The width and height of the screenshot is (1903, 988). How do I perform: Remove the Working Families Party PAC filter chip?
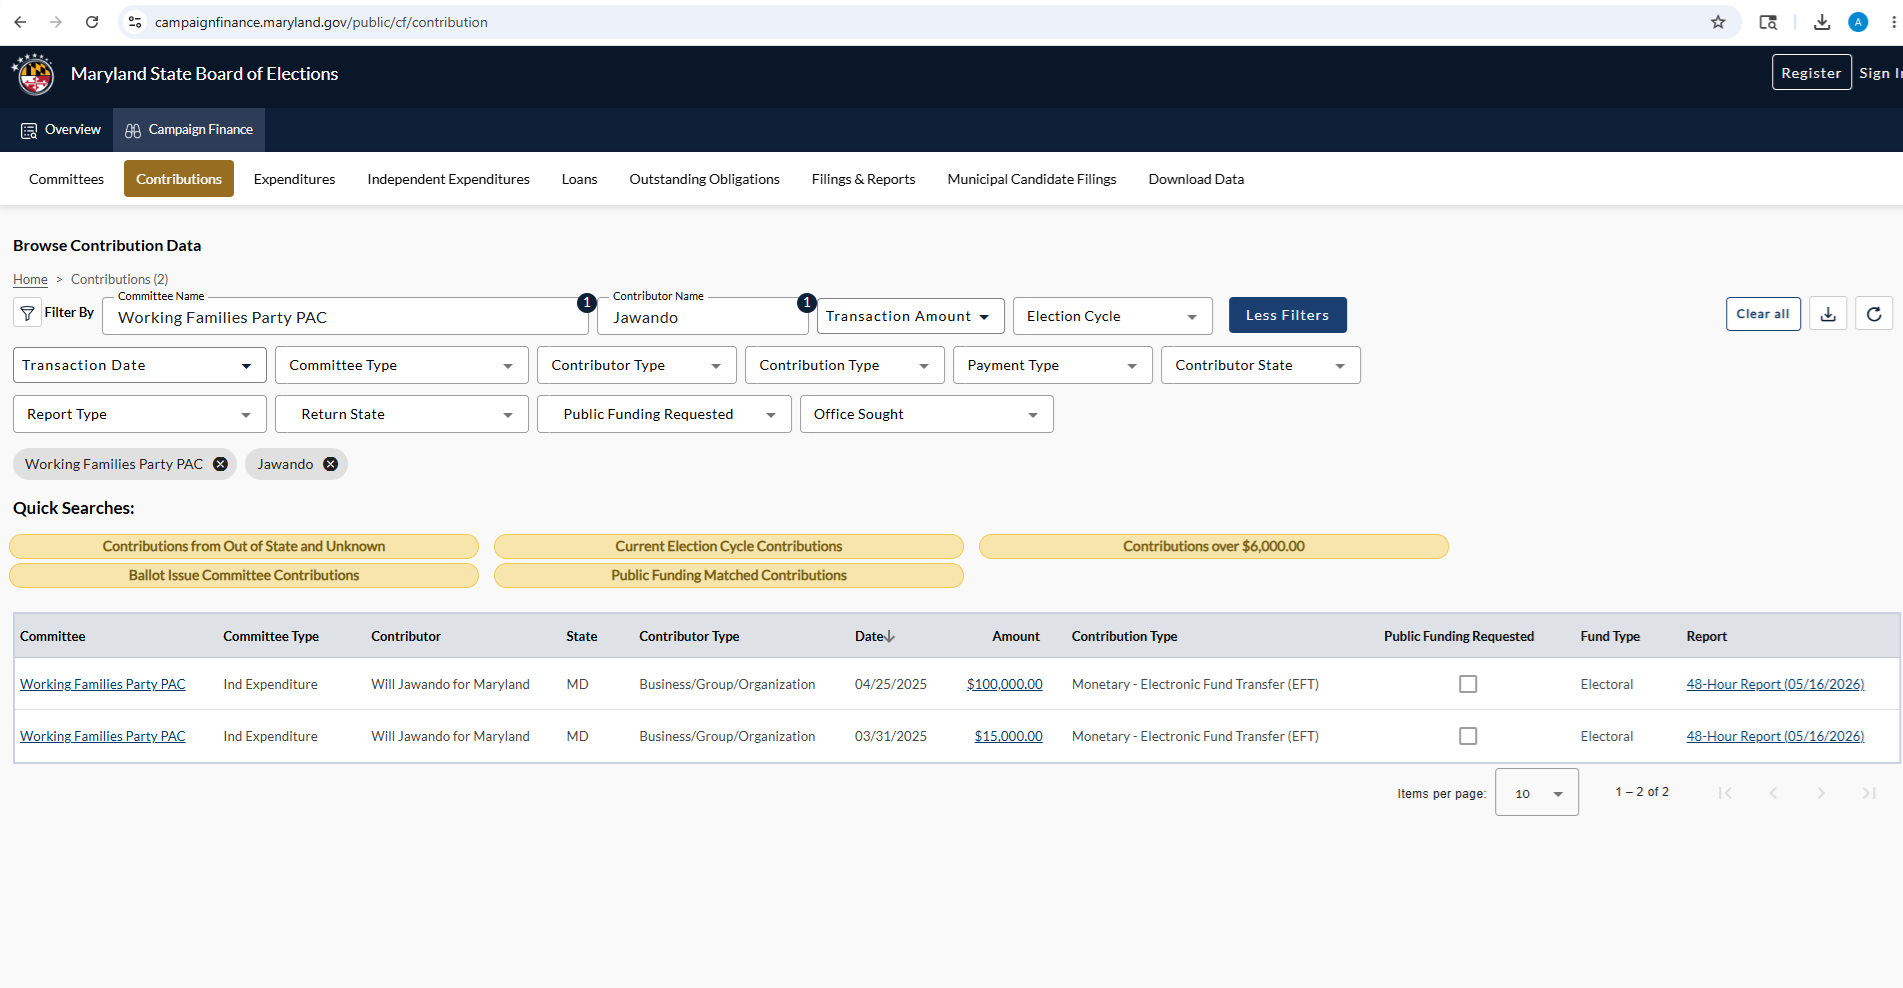pyautogui.click(x=220, y=464)
